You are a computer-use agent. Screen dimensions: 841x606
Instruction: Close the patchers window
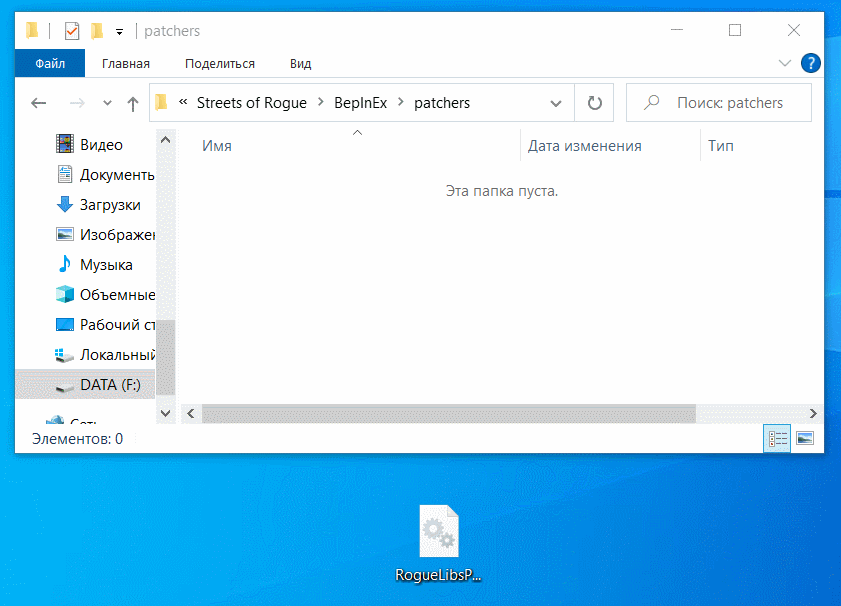794,30
